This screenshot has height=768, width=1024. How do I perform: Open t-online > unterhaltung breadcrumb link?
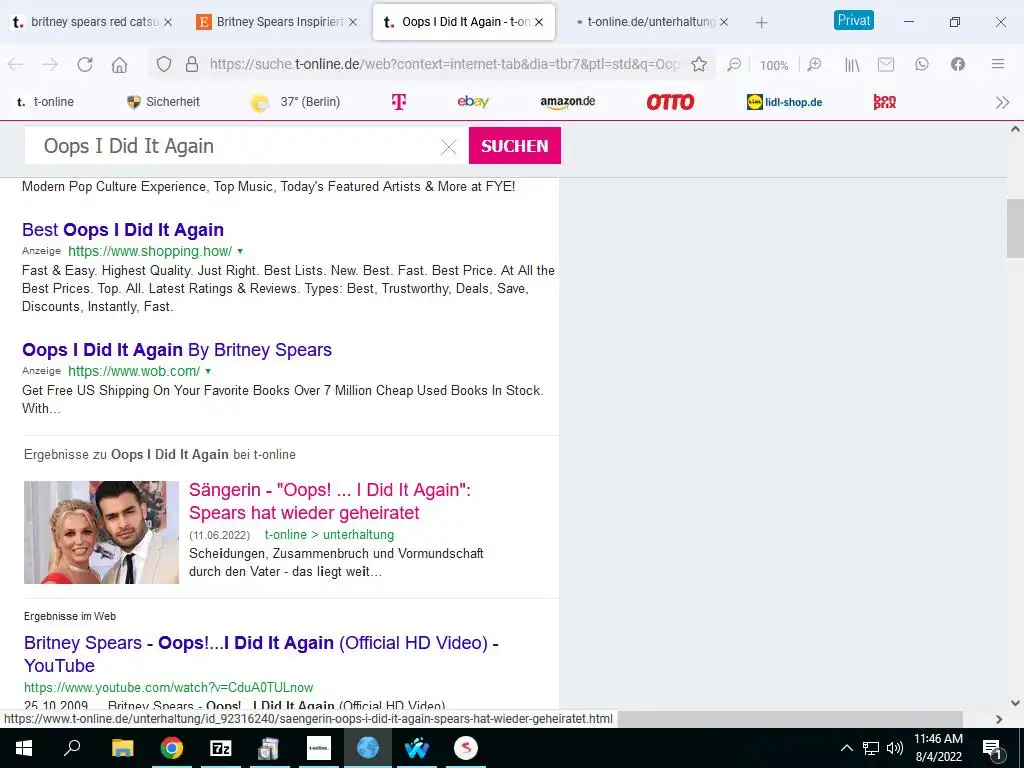(329, 535)
